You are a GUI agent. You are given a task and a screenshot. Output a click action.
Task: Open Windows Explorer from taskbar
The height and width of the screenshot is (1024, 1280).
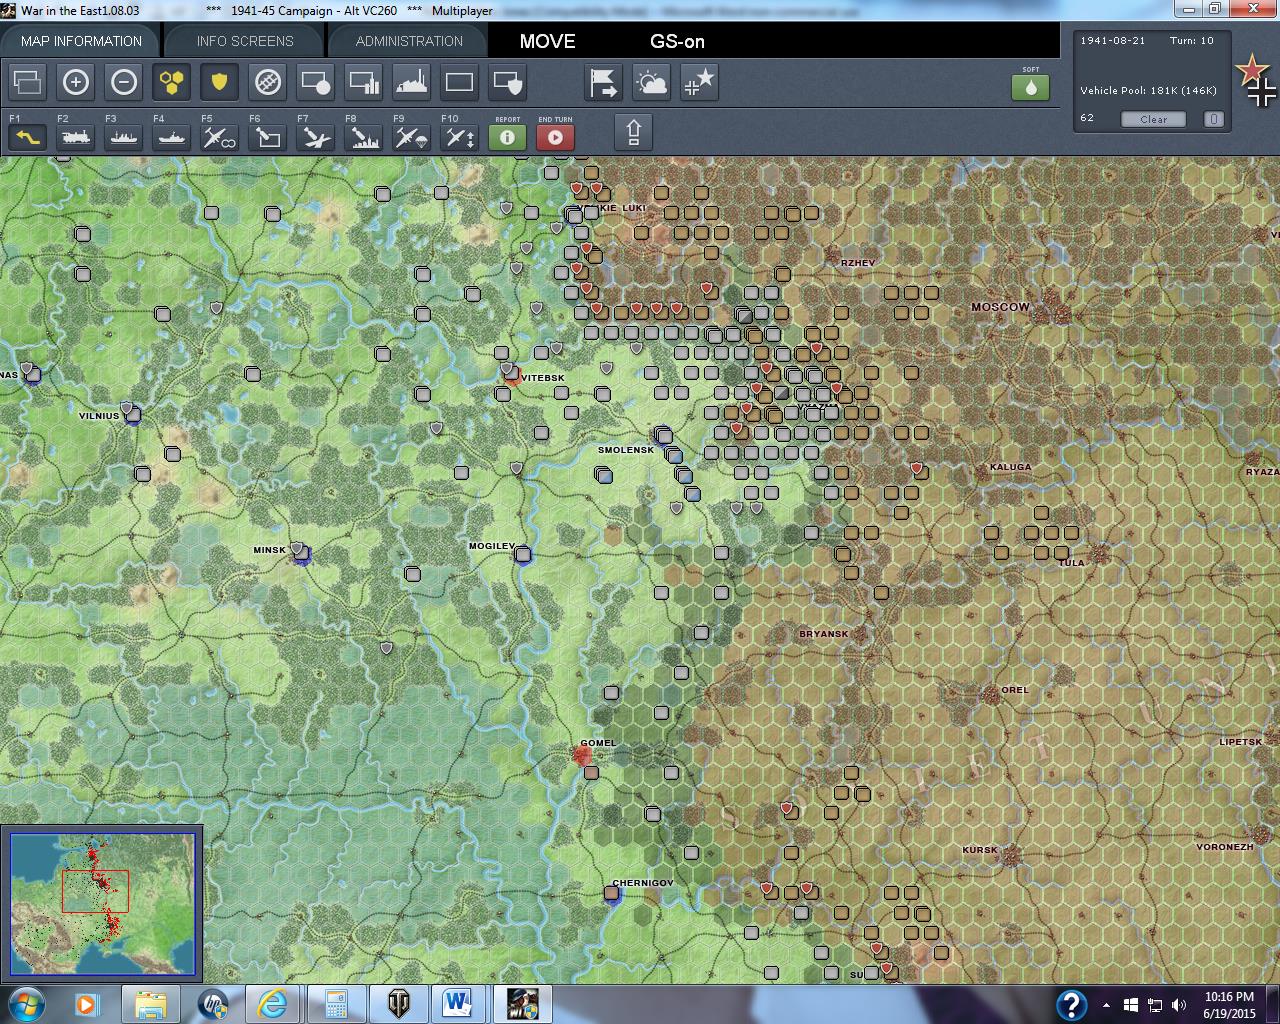(150, 1003)
